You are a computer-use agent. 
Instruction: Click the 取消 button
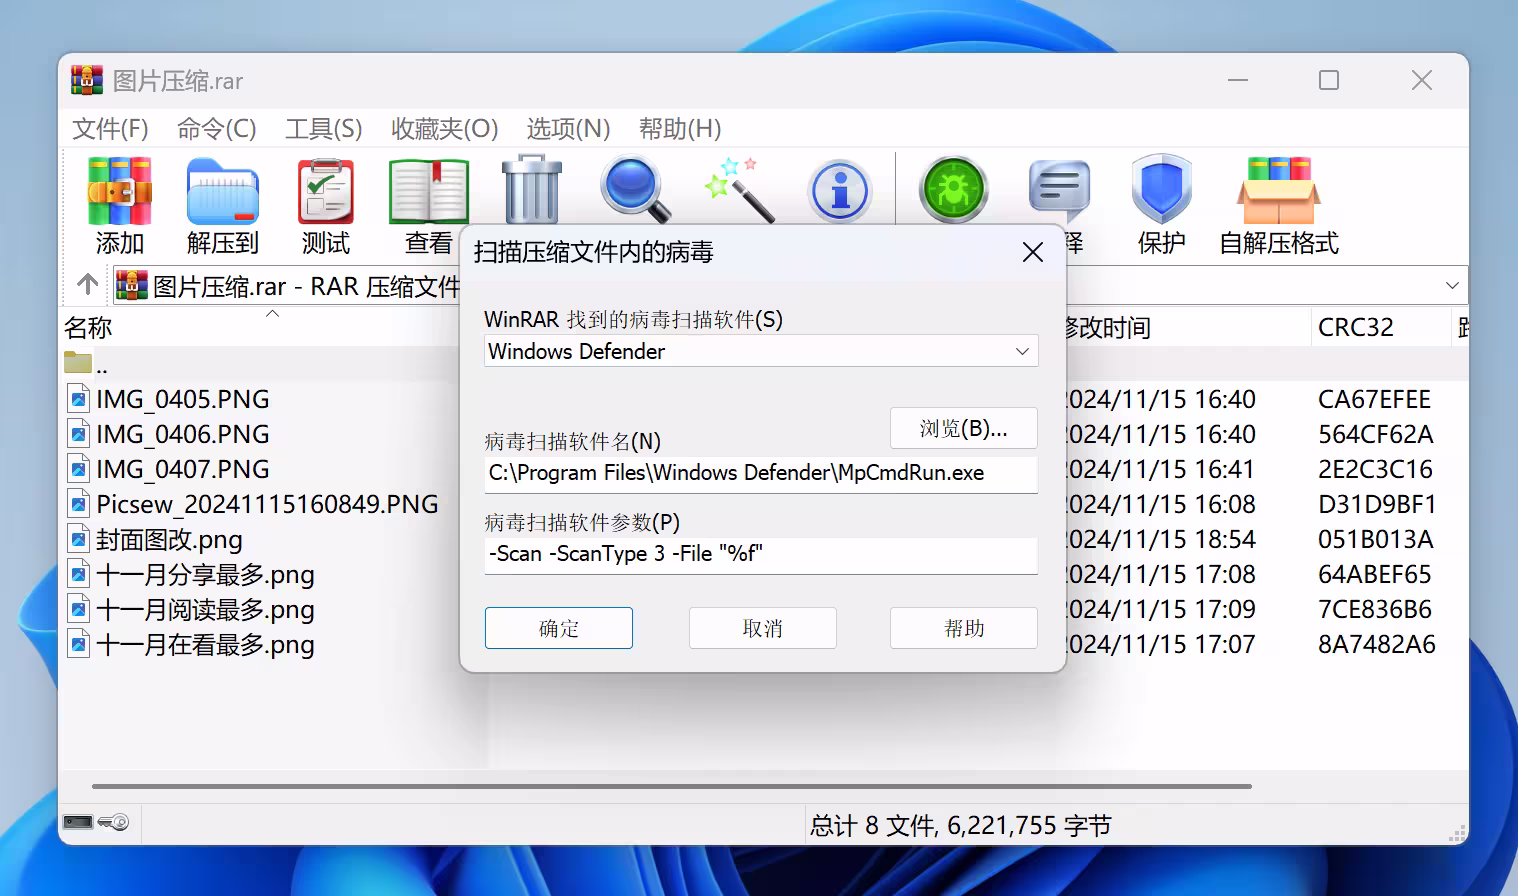[763, 628]
